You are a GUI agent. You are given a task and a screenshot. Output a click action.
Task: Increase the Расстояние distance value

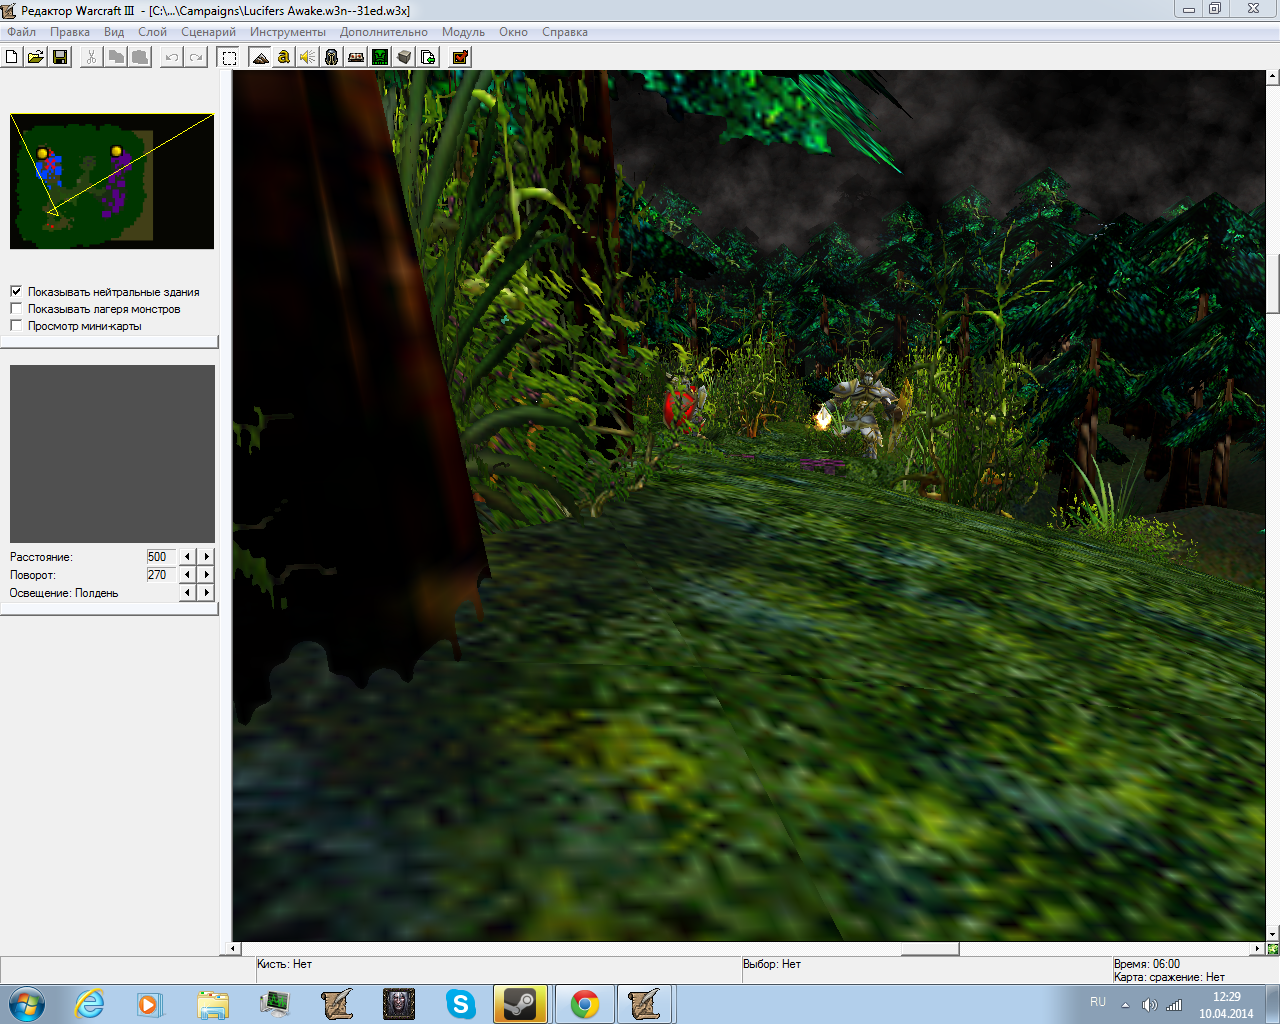tap(206, 557)
